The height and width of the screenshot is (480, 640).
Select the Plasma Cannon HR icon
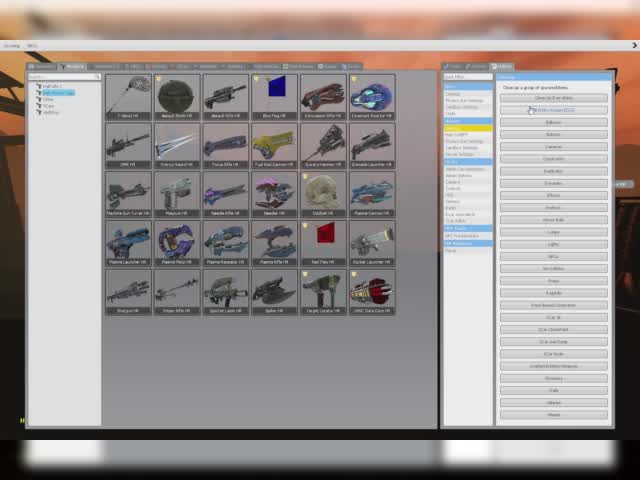(x=372, y=194)
